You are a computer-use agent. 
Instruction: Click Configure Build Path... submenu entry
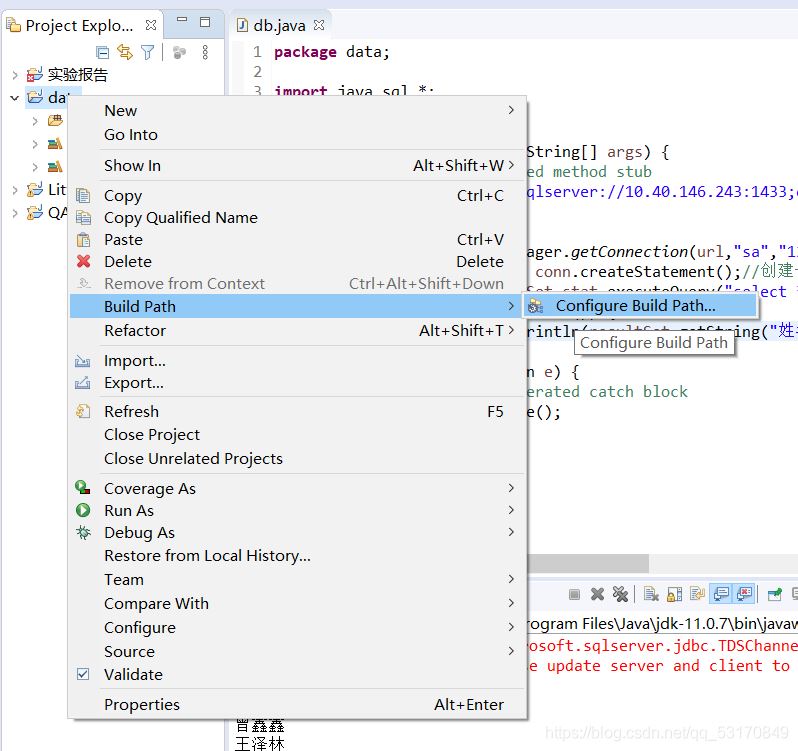click(640, 306)
